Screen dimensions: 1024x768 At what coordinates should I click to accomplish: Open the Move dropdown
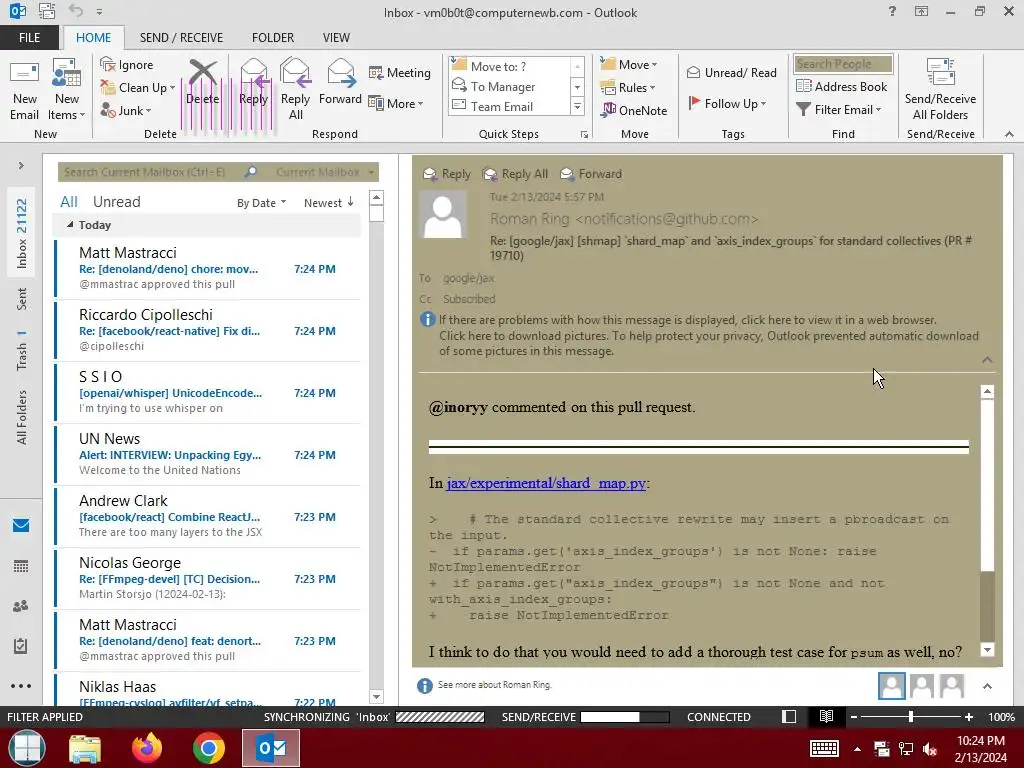point(628,65)
